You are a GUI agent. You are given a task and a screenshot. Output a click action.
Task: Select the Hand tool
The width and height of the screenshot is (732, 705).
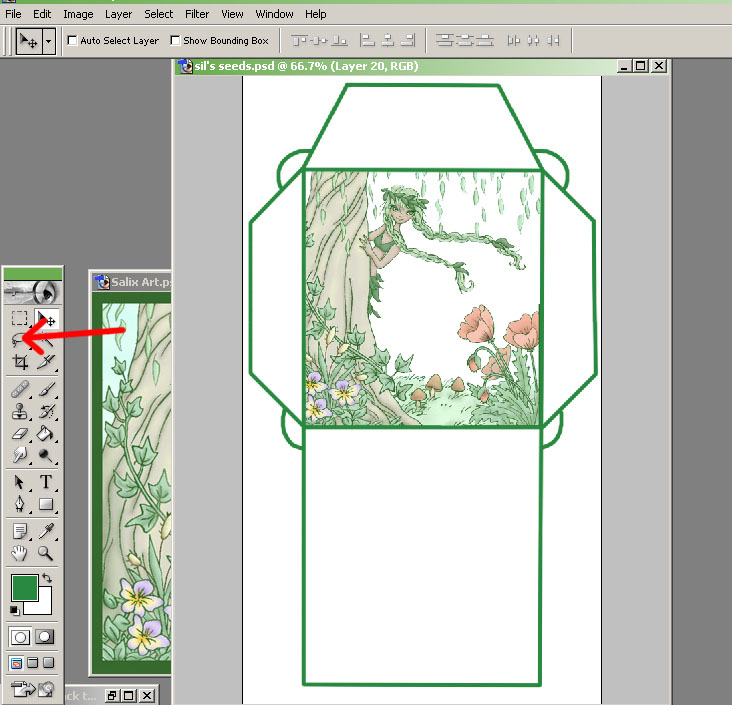pos(20,553)
